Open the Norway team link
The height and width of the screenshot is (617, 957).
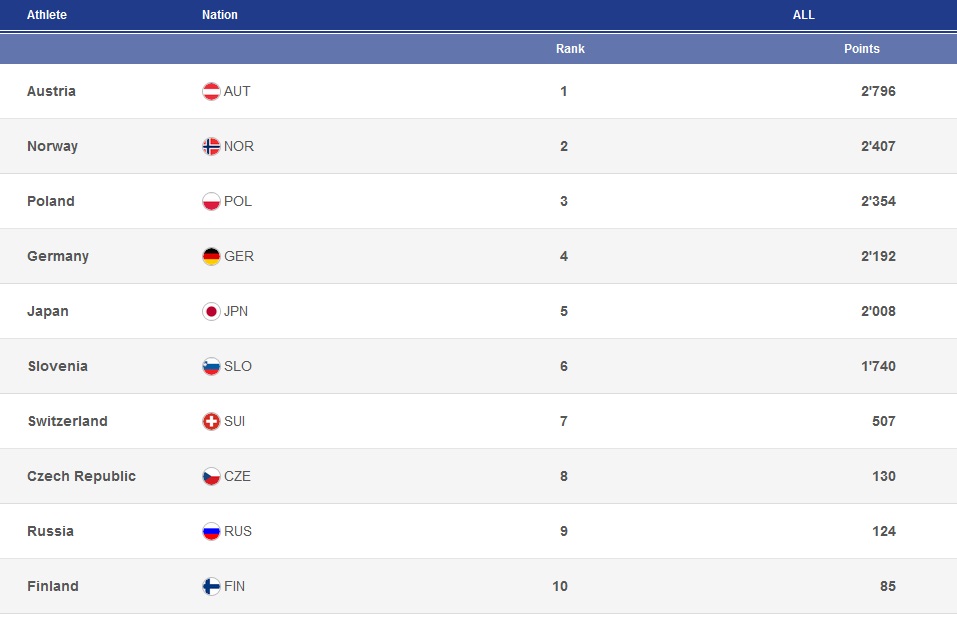[52, 146]
